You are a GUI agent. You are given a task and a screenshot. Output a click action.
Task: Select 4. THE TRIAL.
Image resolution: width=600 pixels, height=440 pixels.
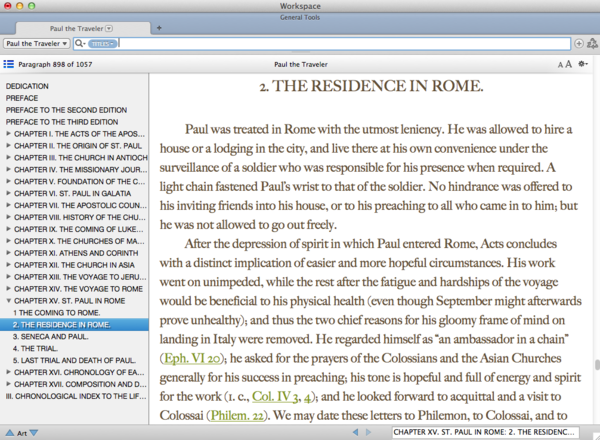tap(35, 349)
